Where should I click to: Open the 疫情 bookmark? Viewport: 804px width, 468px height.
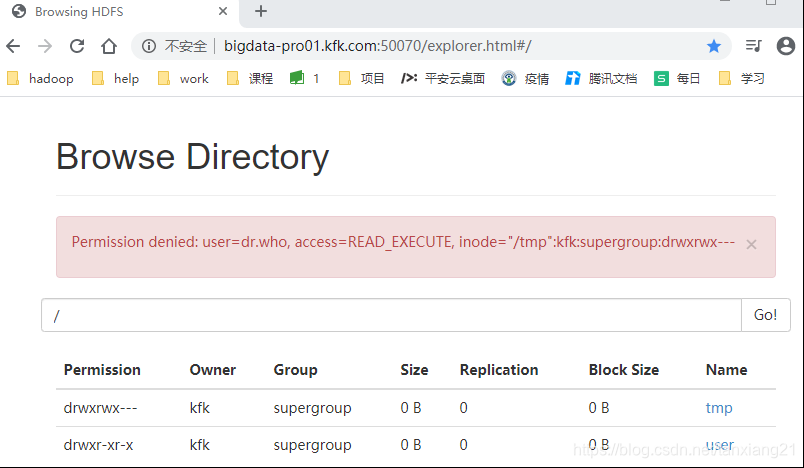point(526,78)
